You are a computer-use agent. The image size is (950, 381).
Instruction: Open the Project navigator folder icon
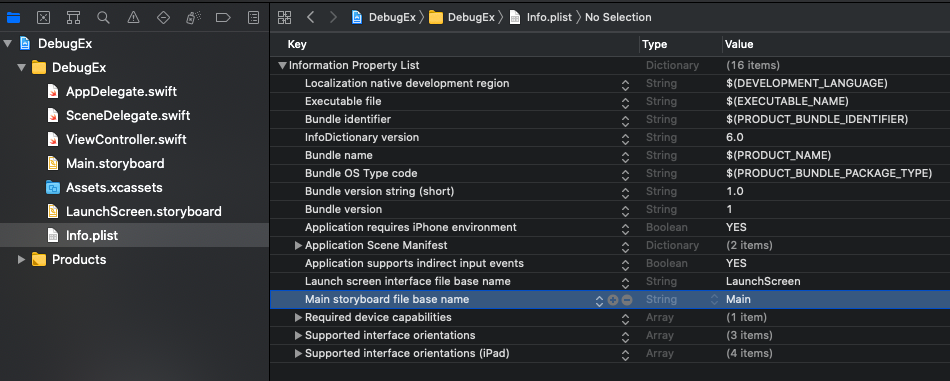click(x=13, y=18)
